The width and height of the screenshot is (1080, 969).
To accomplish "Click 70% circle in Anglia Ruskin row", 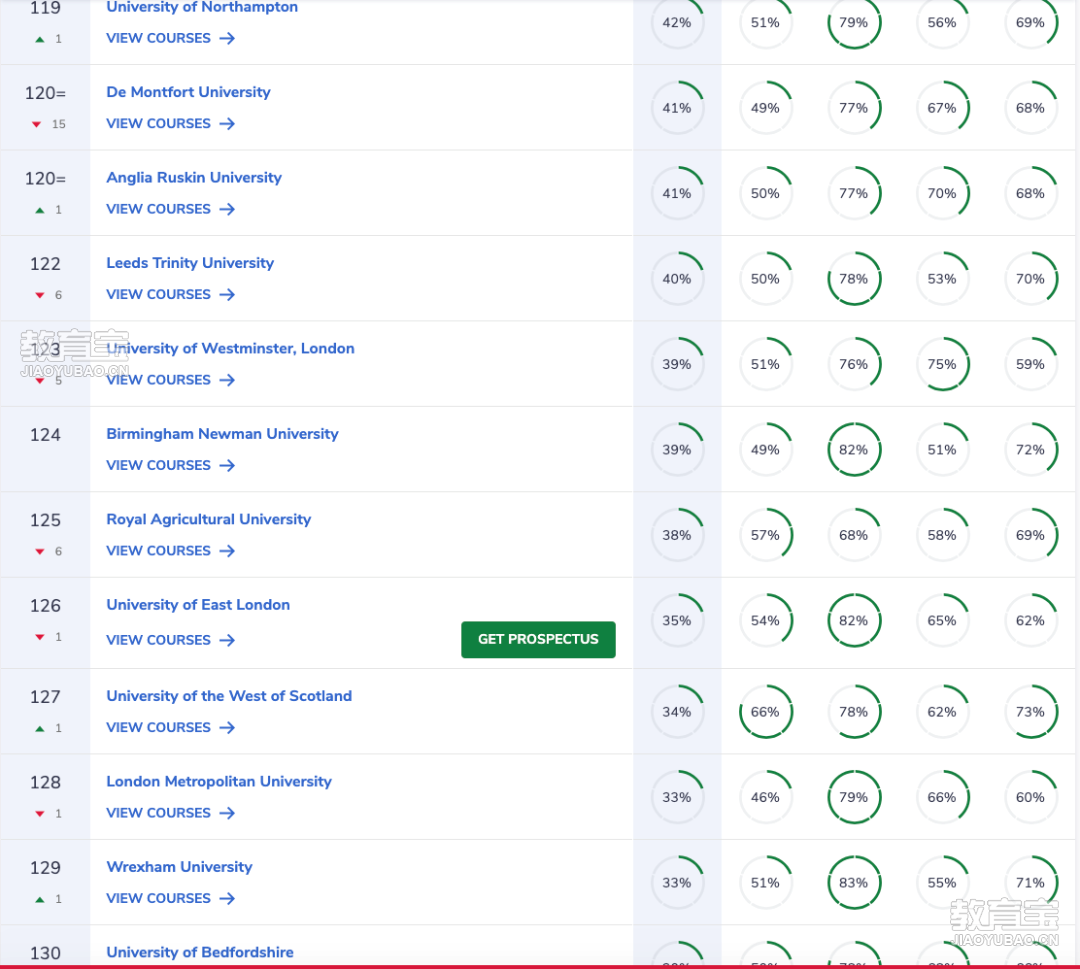I will point(942,194).
